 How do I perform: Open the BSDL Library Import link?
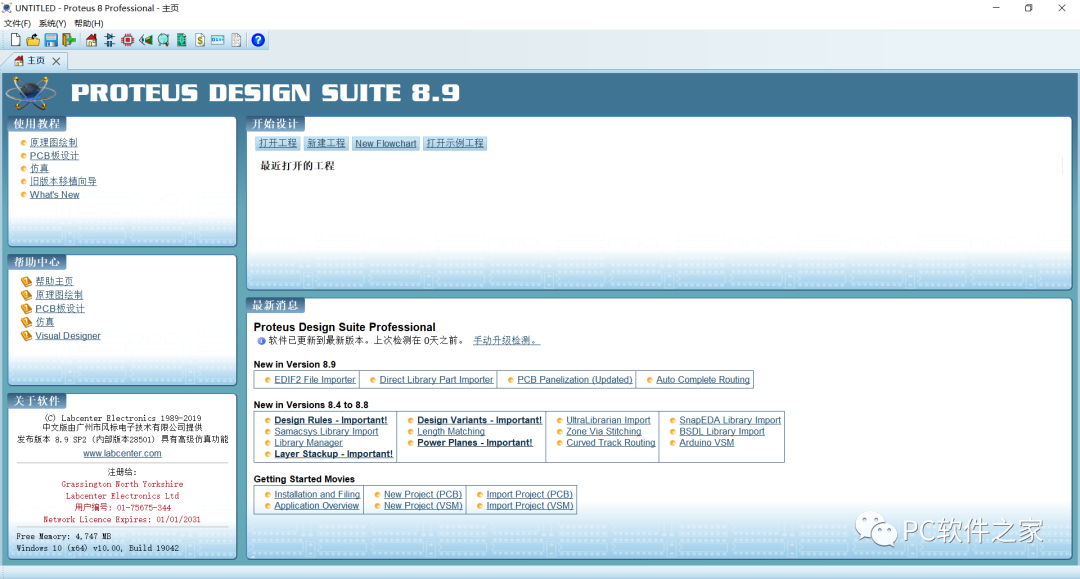pyautogui.click(x=722, y=432)
